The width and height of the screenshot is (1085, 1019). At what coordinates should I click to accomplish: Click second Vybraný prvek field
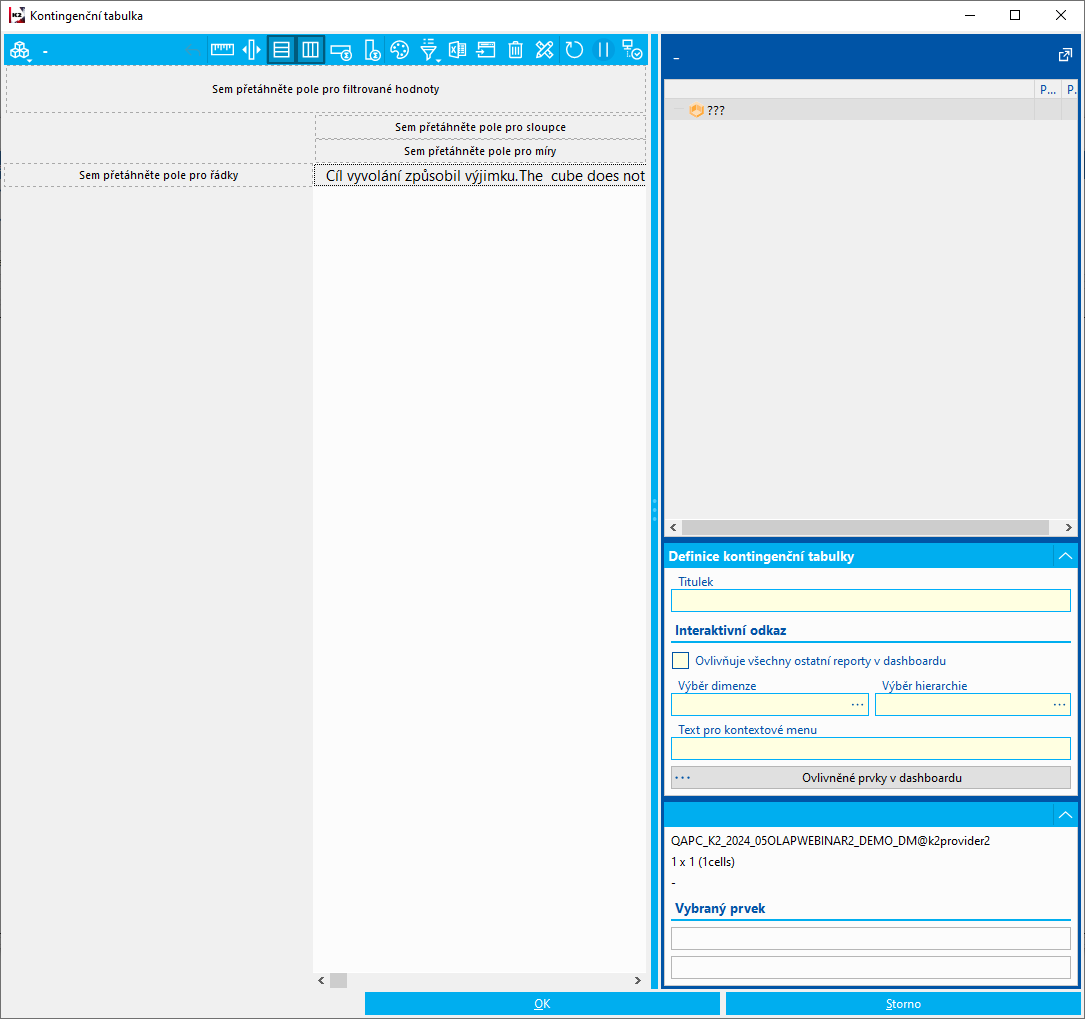(870, 967)
